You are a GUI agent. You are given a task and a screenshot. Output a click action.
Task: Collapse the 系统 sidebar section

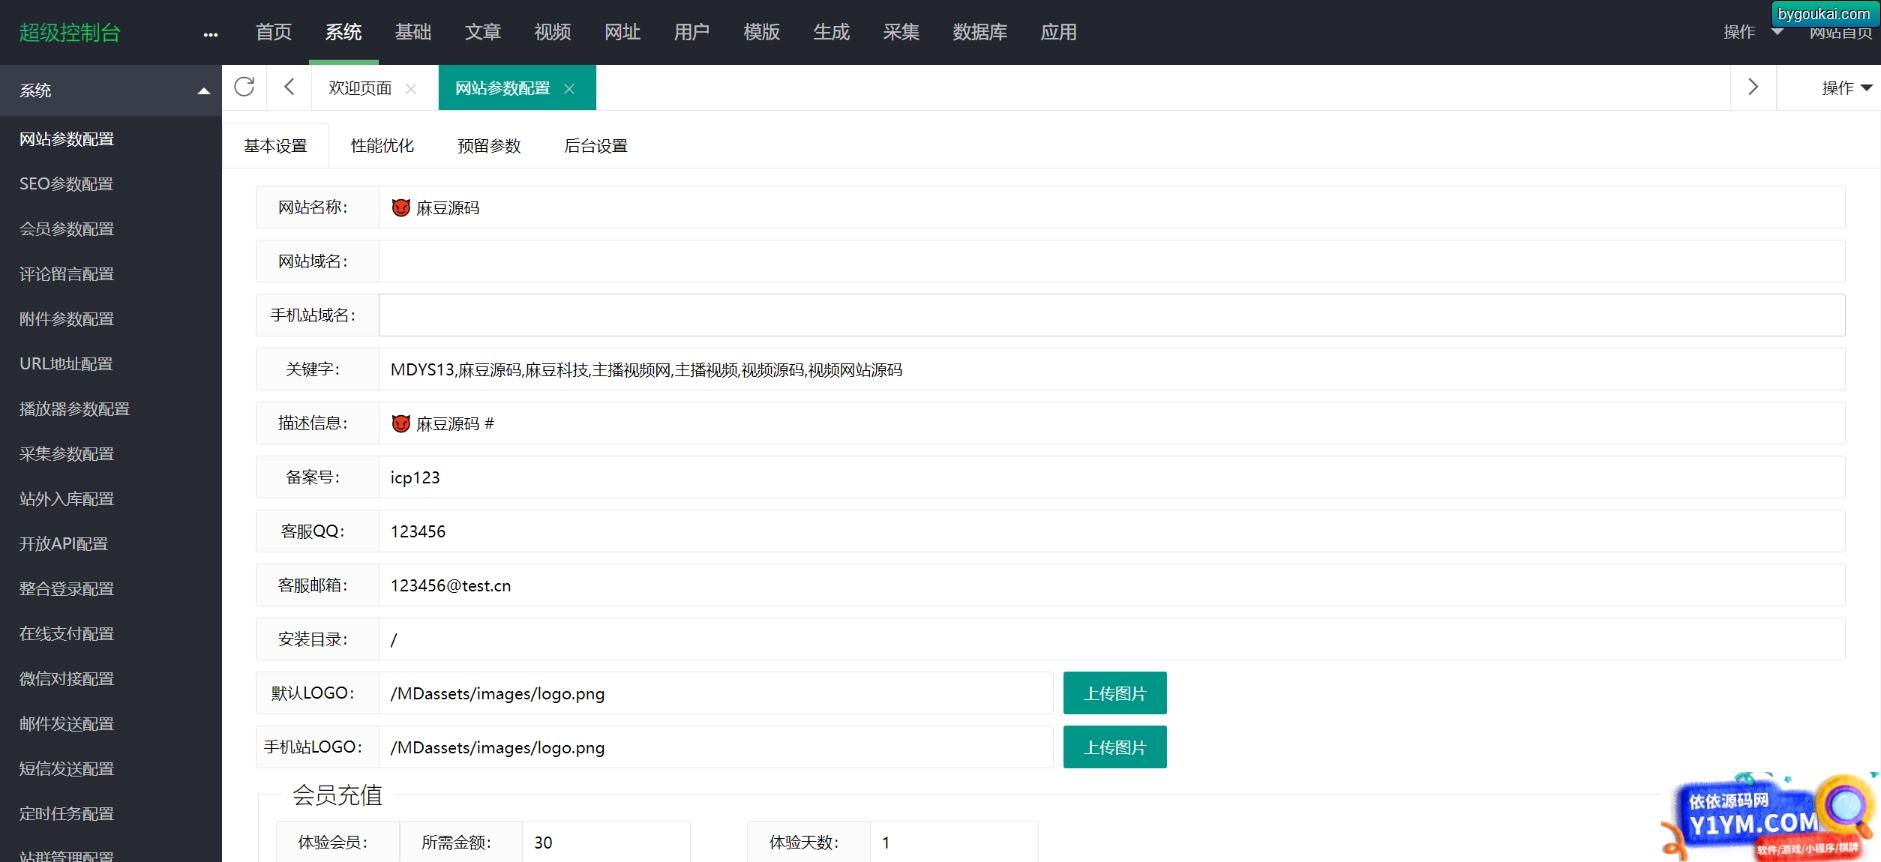[204, 91]
